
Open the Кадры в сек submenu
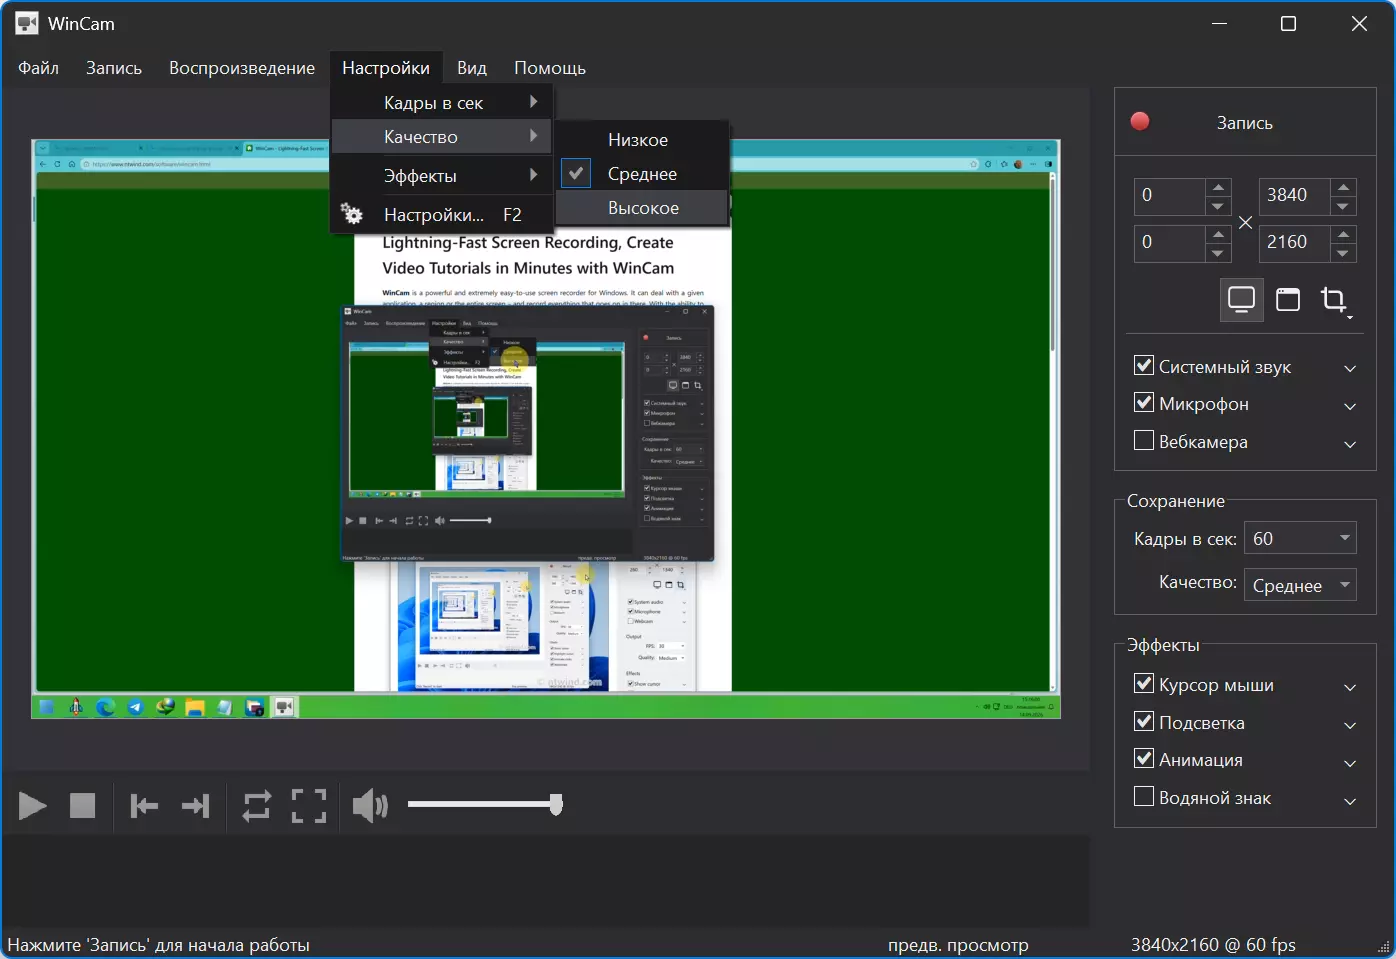coord(441,102)
